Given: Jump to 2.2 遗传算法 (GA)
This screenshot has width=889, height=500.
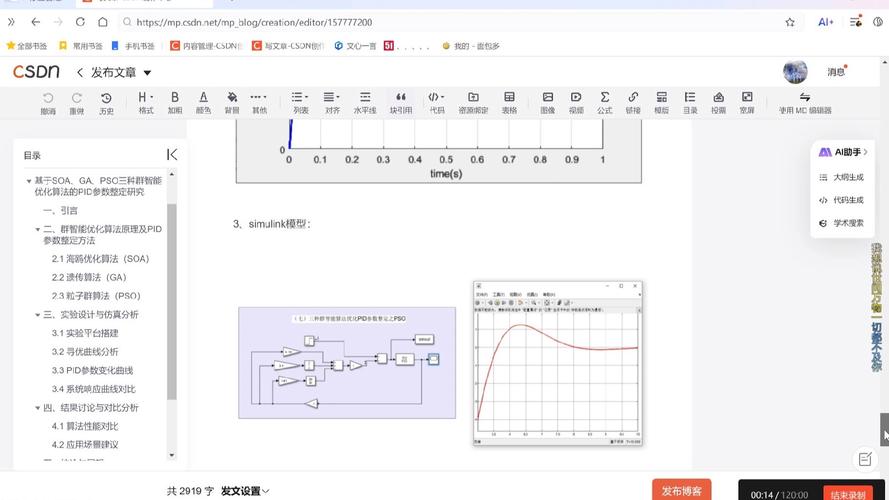Looking at the screenshot, I should (89, 277).
